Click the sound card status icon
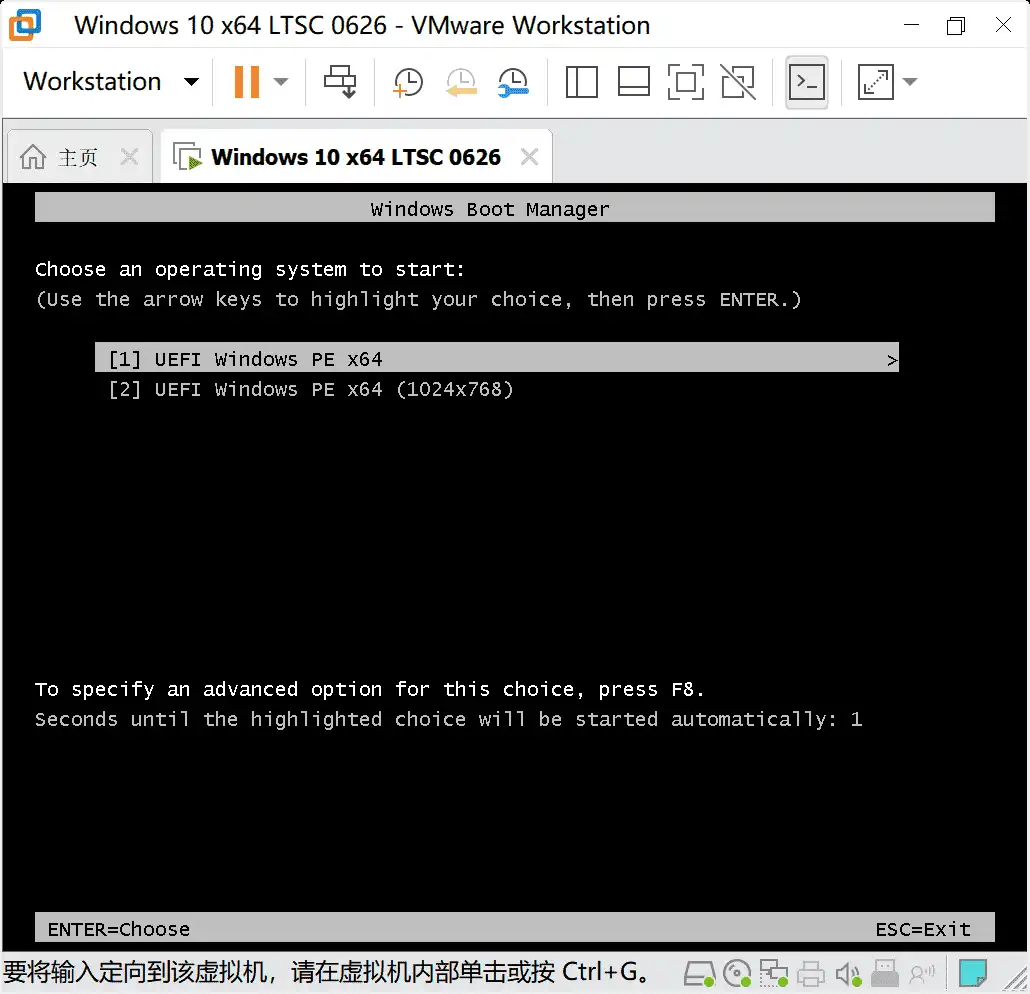The height and width of the screenshot is (994, 1030). (x=848, y=972)
